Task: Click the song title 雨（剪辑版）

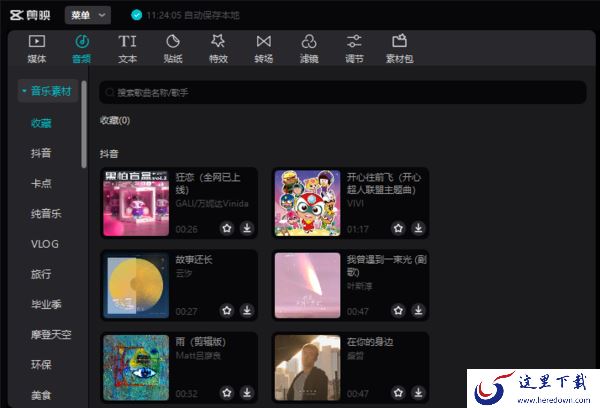Action: pyautogui.click(x=201, y=342)
